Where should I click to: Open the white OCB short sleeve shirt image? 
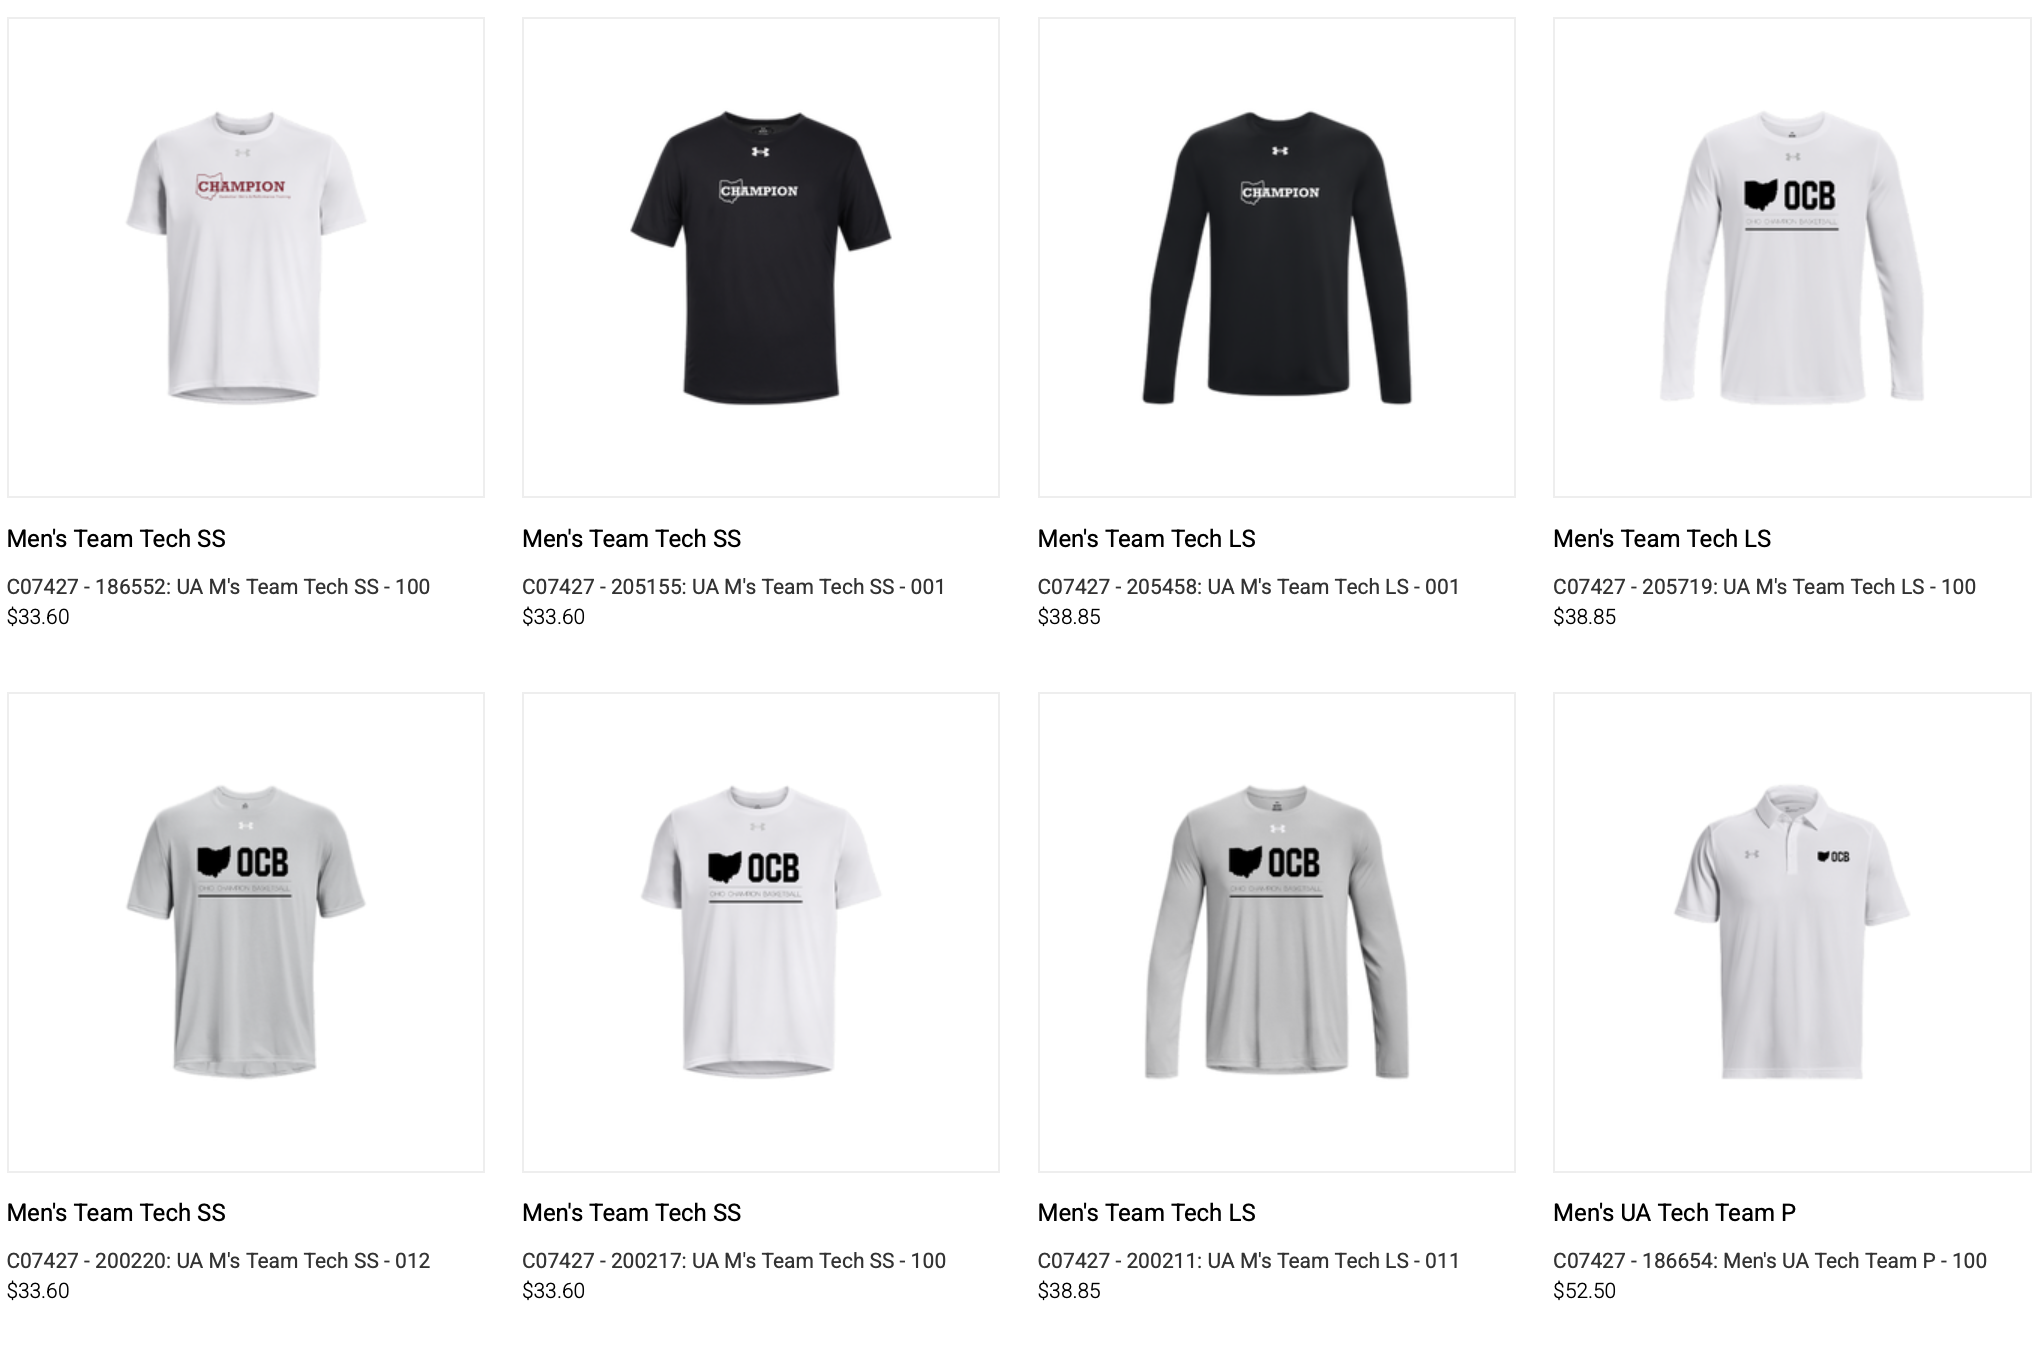click(x=761, y=932)
